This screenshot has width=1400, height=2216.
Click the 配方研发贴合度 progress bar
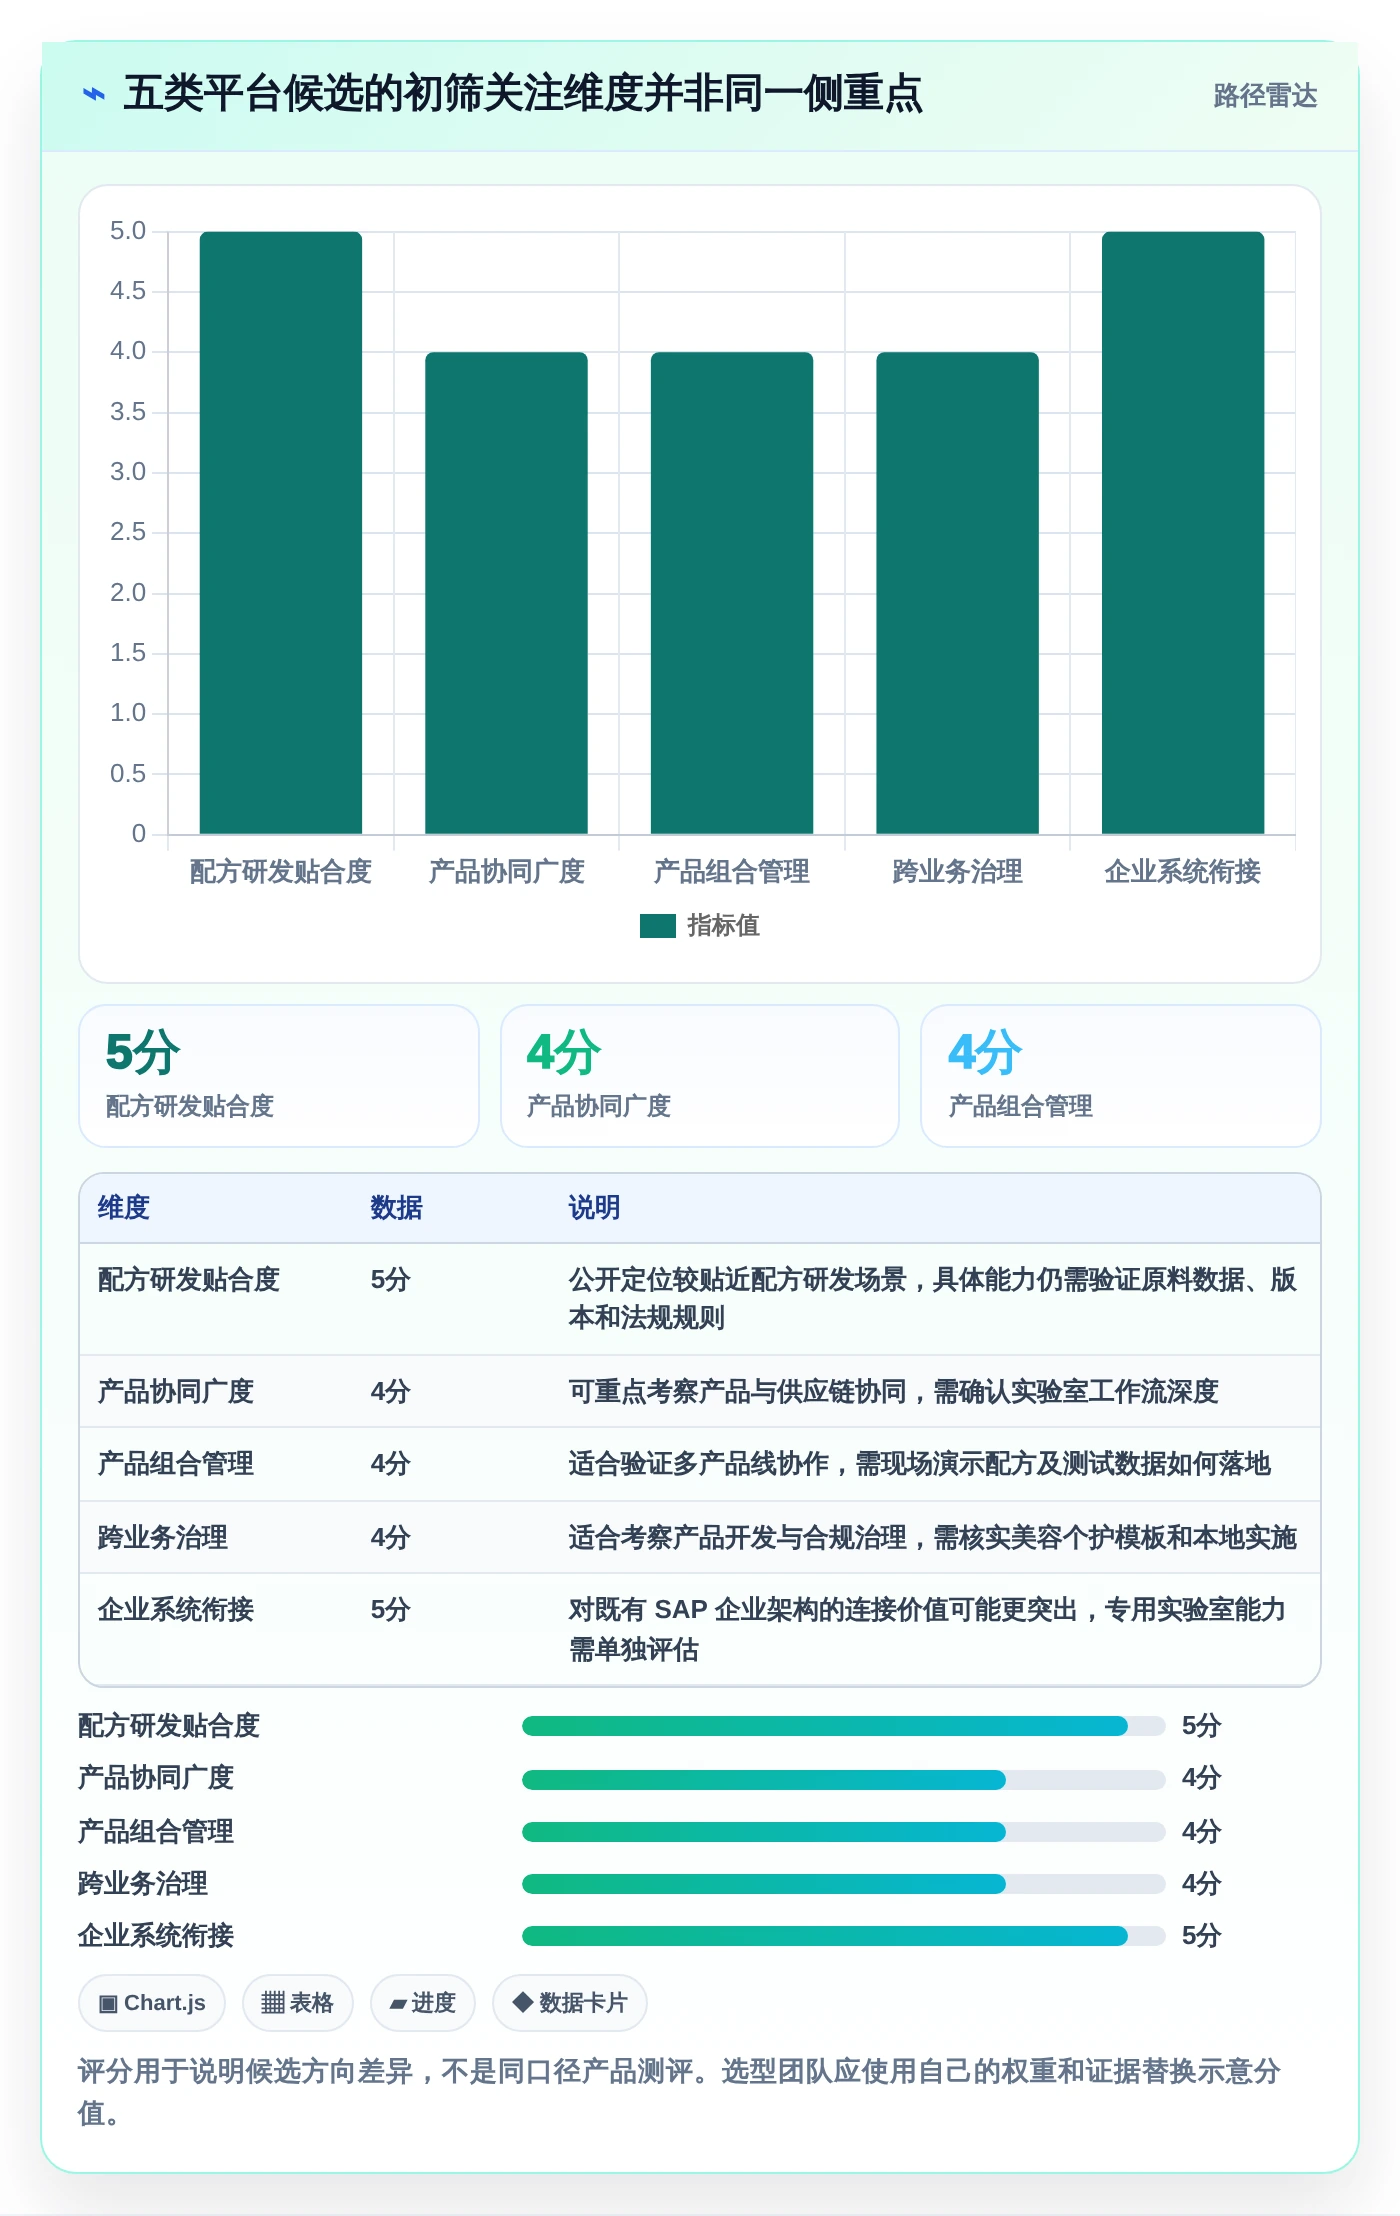[844, 1726]
